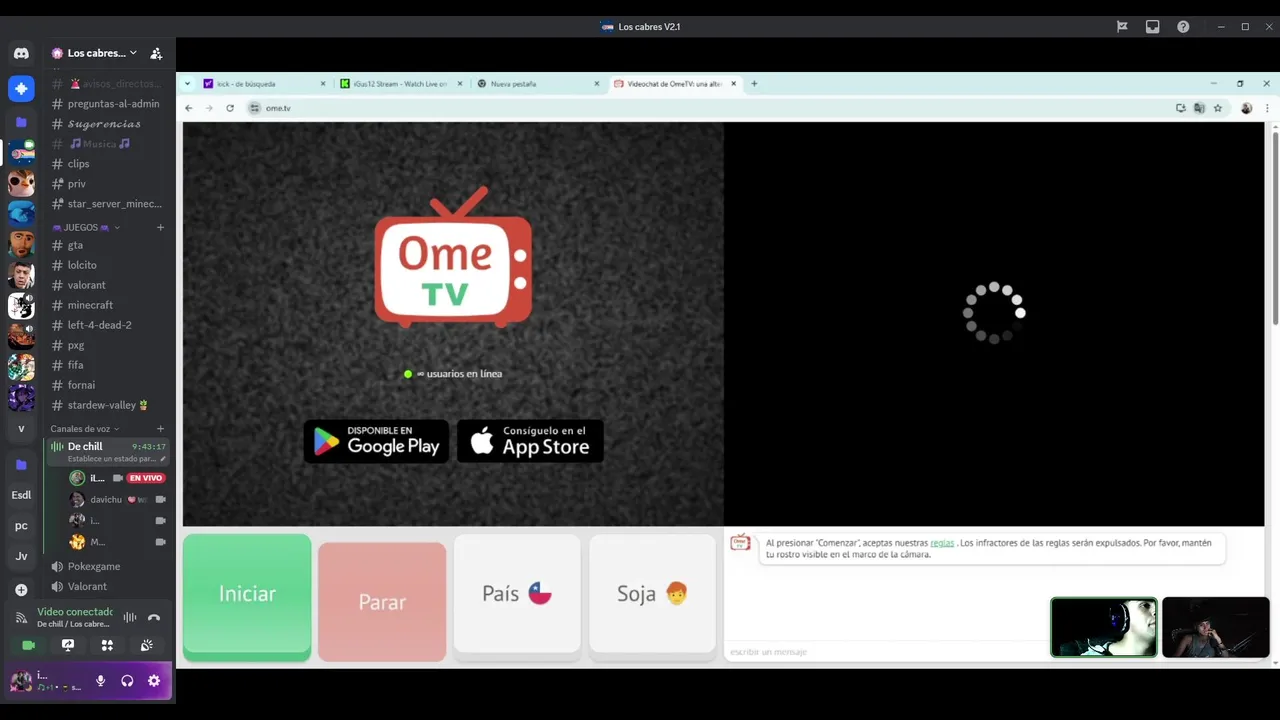Switch to 'iGus12 Stream' browser tab

pyautogui.click(x=401, y=84)
